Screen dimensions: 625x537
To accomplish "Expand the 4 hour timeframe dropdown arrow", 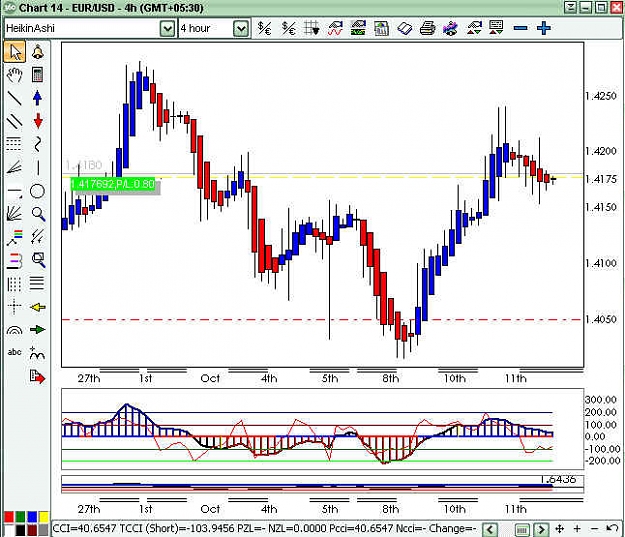I will click(241, 29).
